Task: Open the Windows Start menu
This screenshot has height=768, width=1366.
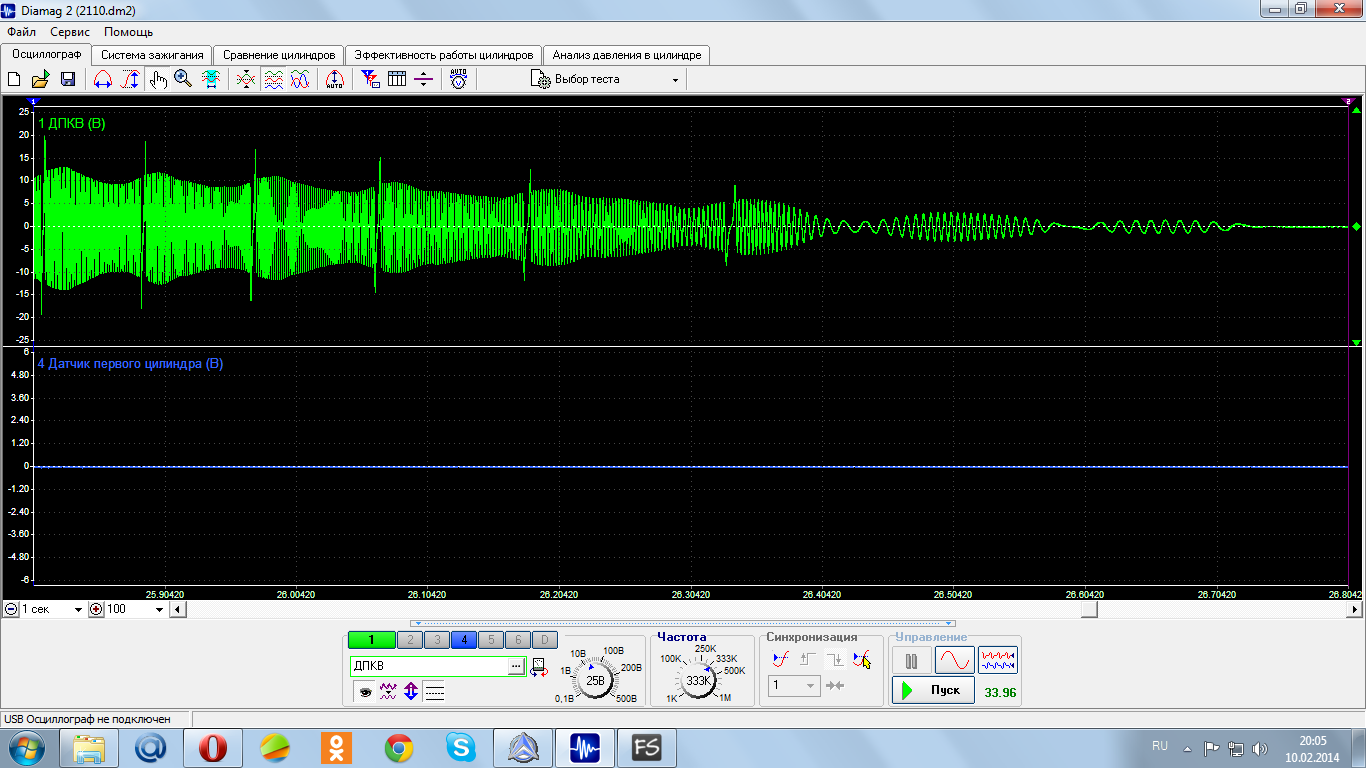Action: [27, 747]
